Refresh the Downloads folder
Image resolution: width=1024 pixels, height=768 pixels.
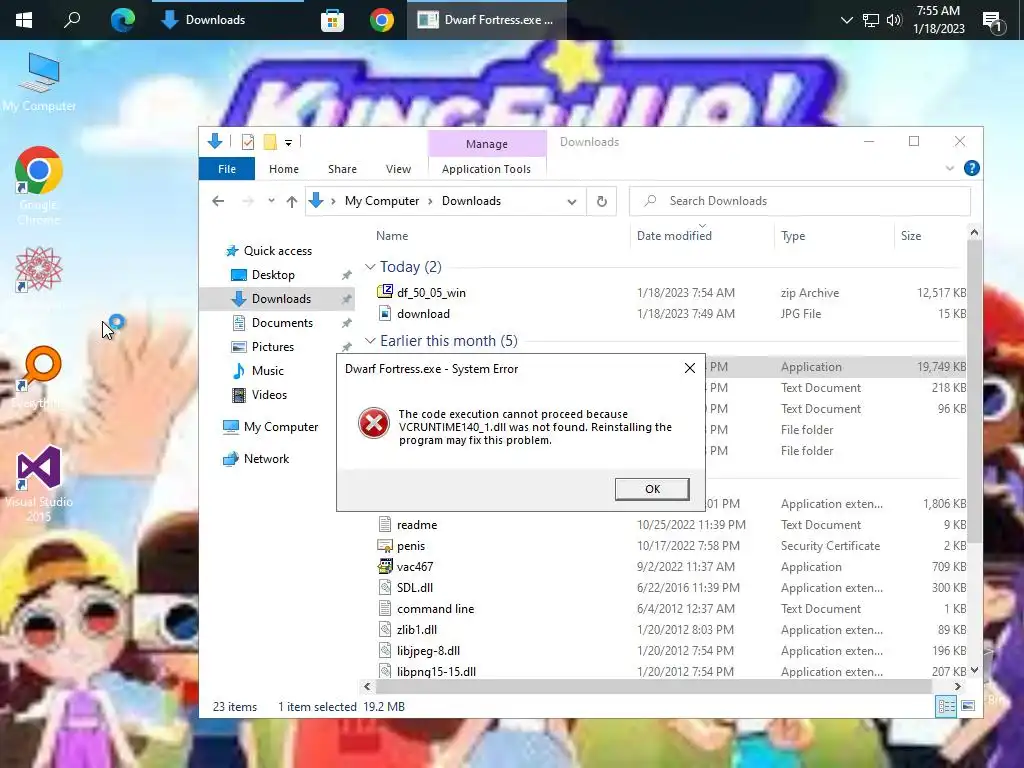pos(601,201)
